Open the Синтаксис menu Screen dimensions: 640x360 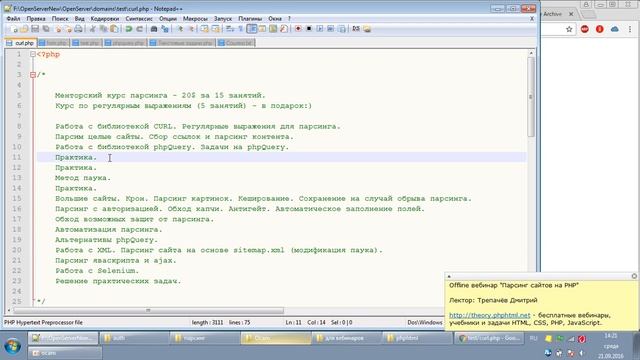[x=139, y=19]
